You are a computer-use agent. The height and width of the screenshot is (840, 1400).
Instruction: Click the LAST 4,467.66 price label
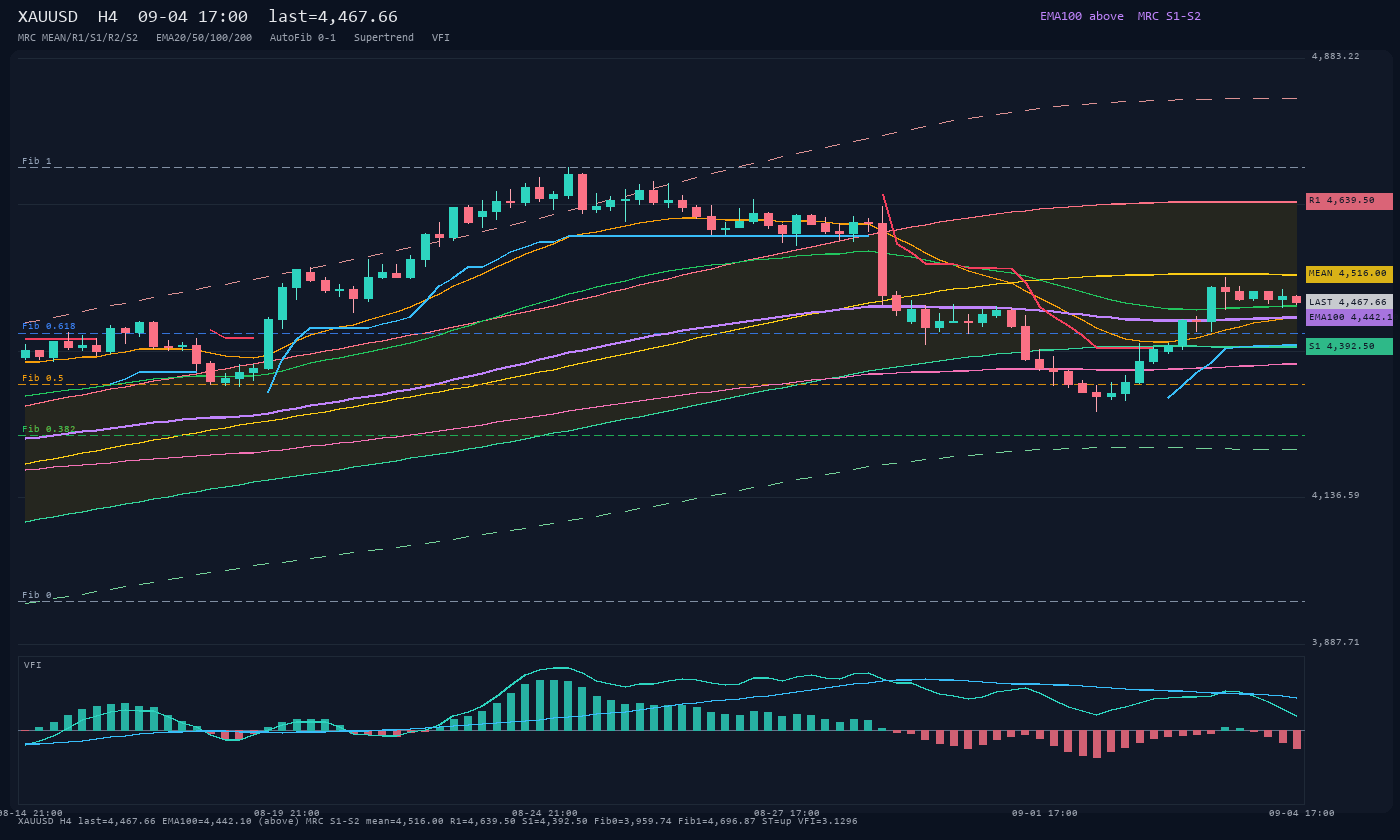click(1349, 302)
